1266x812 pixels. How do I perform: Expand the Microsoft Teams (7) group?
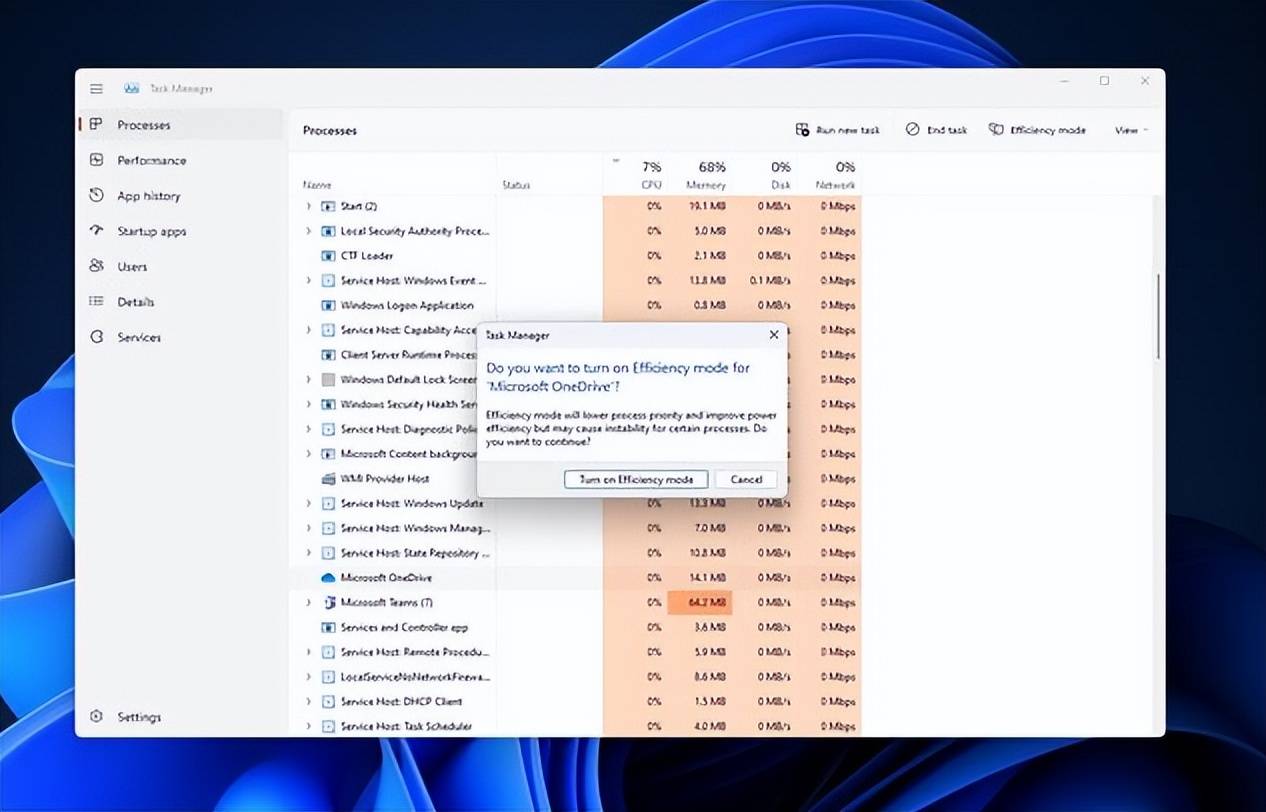click(x=309, y=603)
